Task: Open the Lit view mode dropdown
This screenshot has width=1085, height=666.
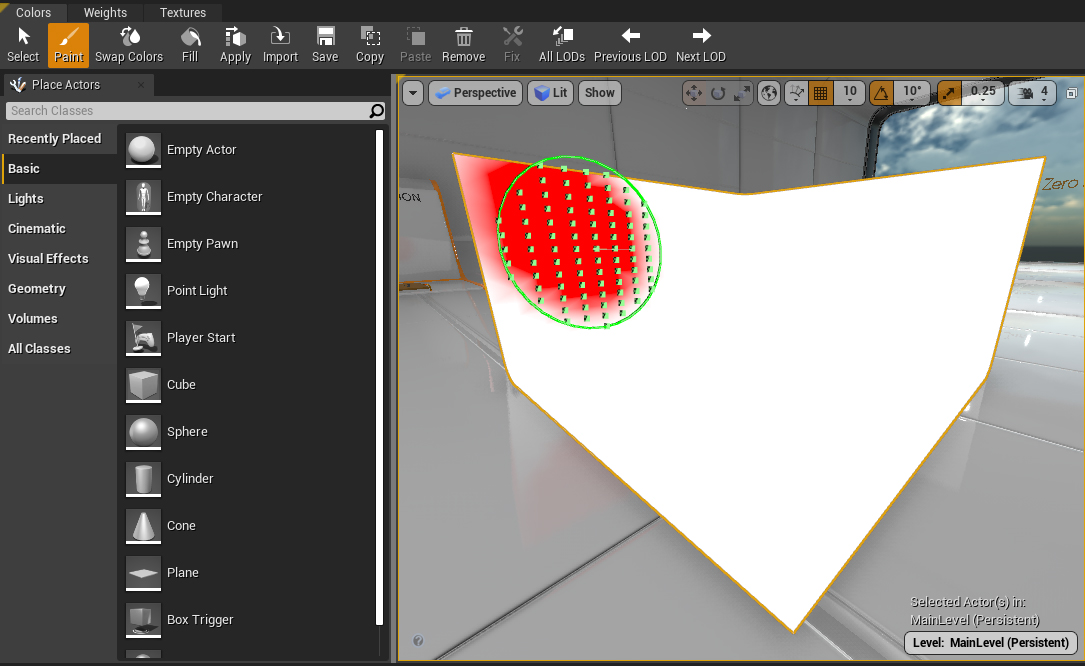Action: (551, 93)
